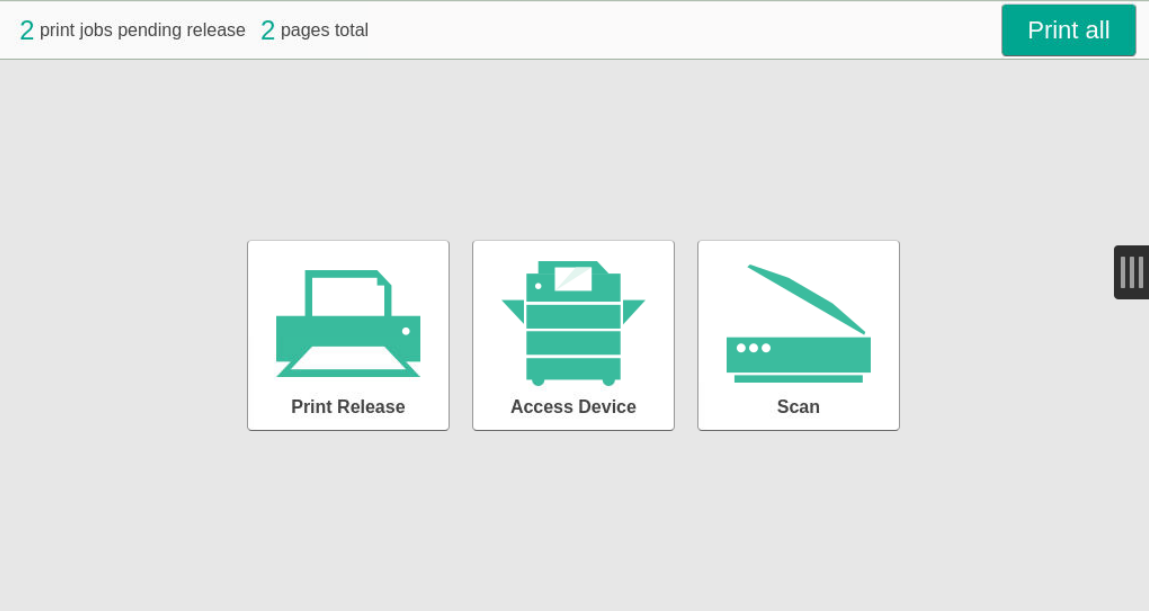Viewport: 1149px width, 611px height.
Task: Select the Access Device label
Action: 573,407
